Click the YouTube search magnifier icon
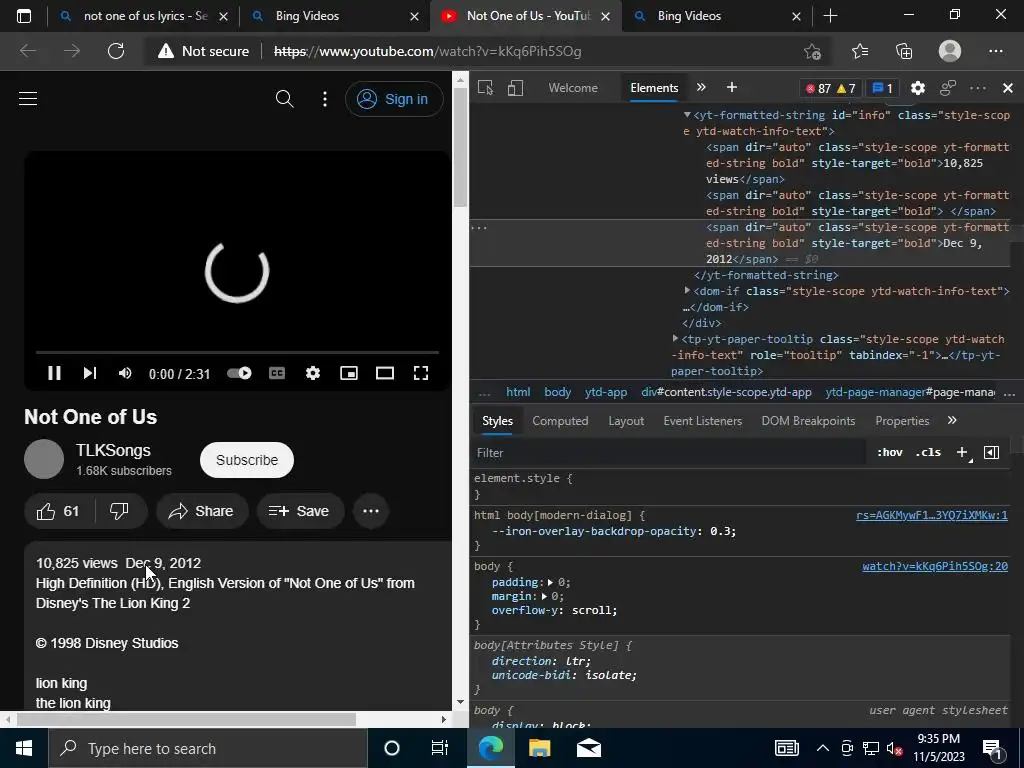The image size is (1024, 768). (x=284, y=99)
